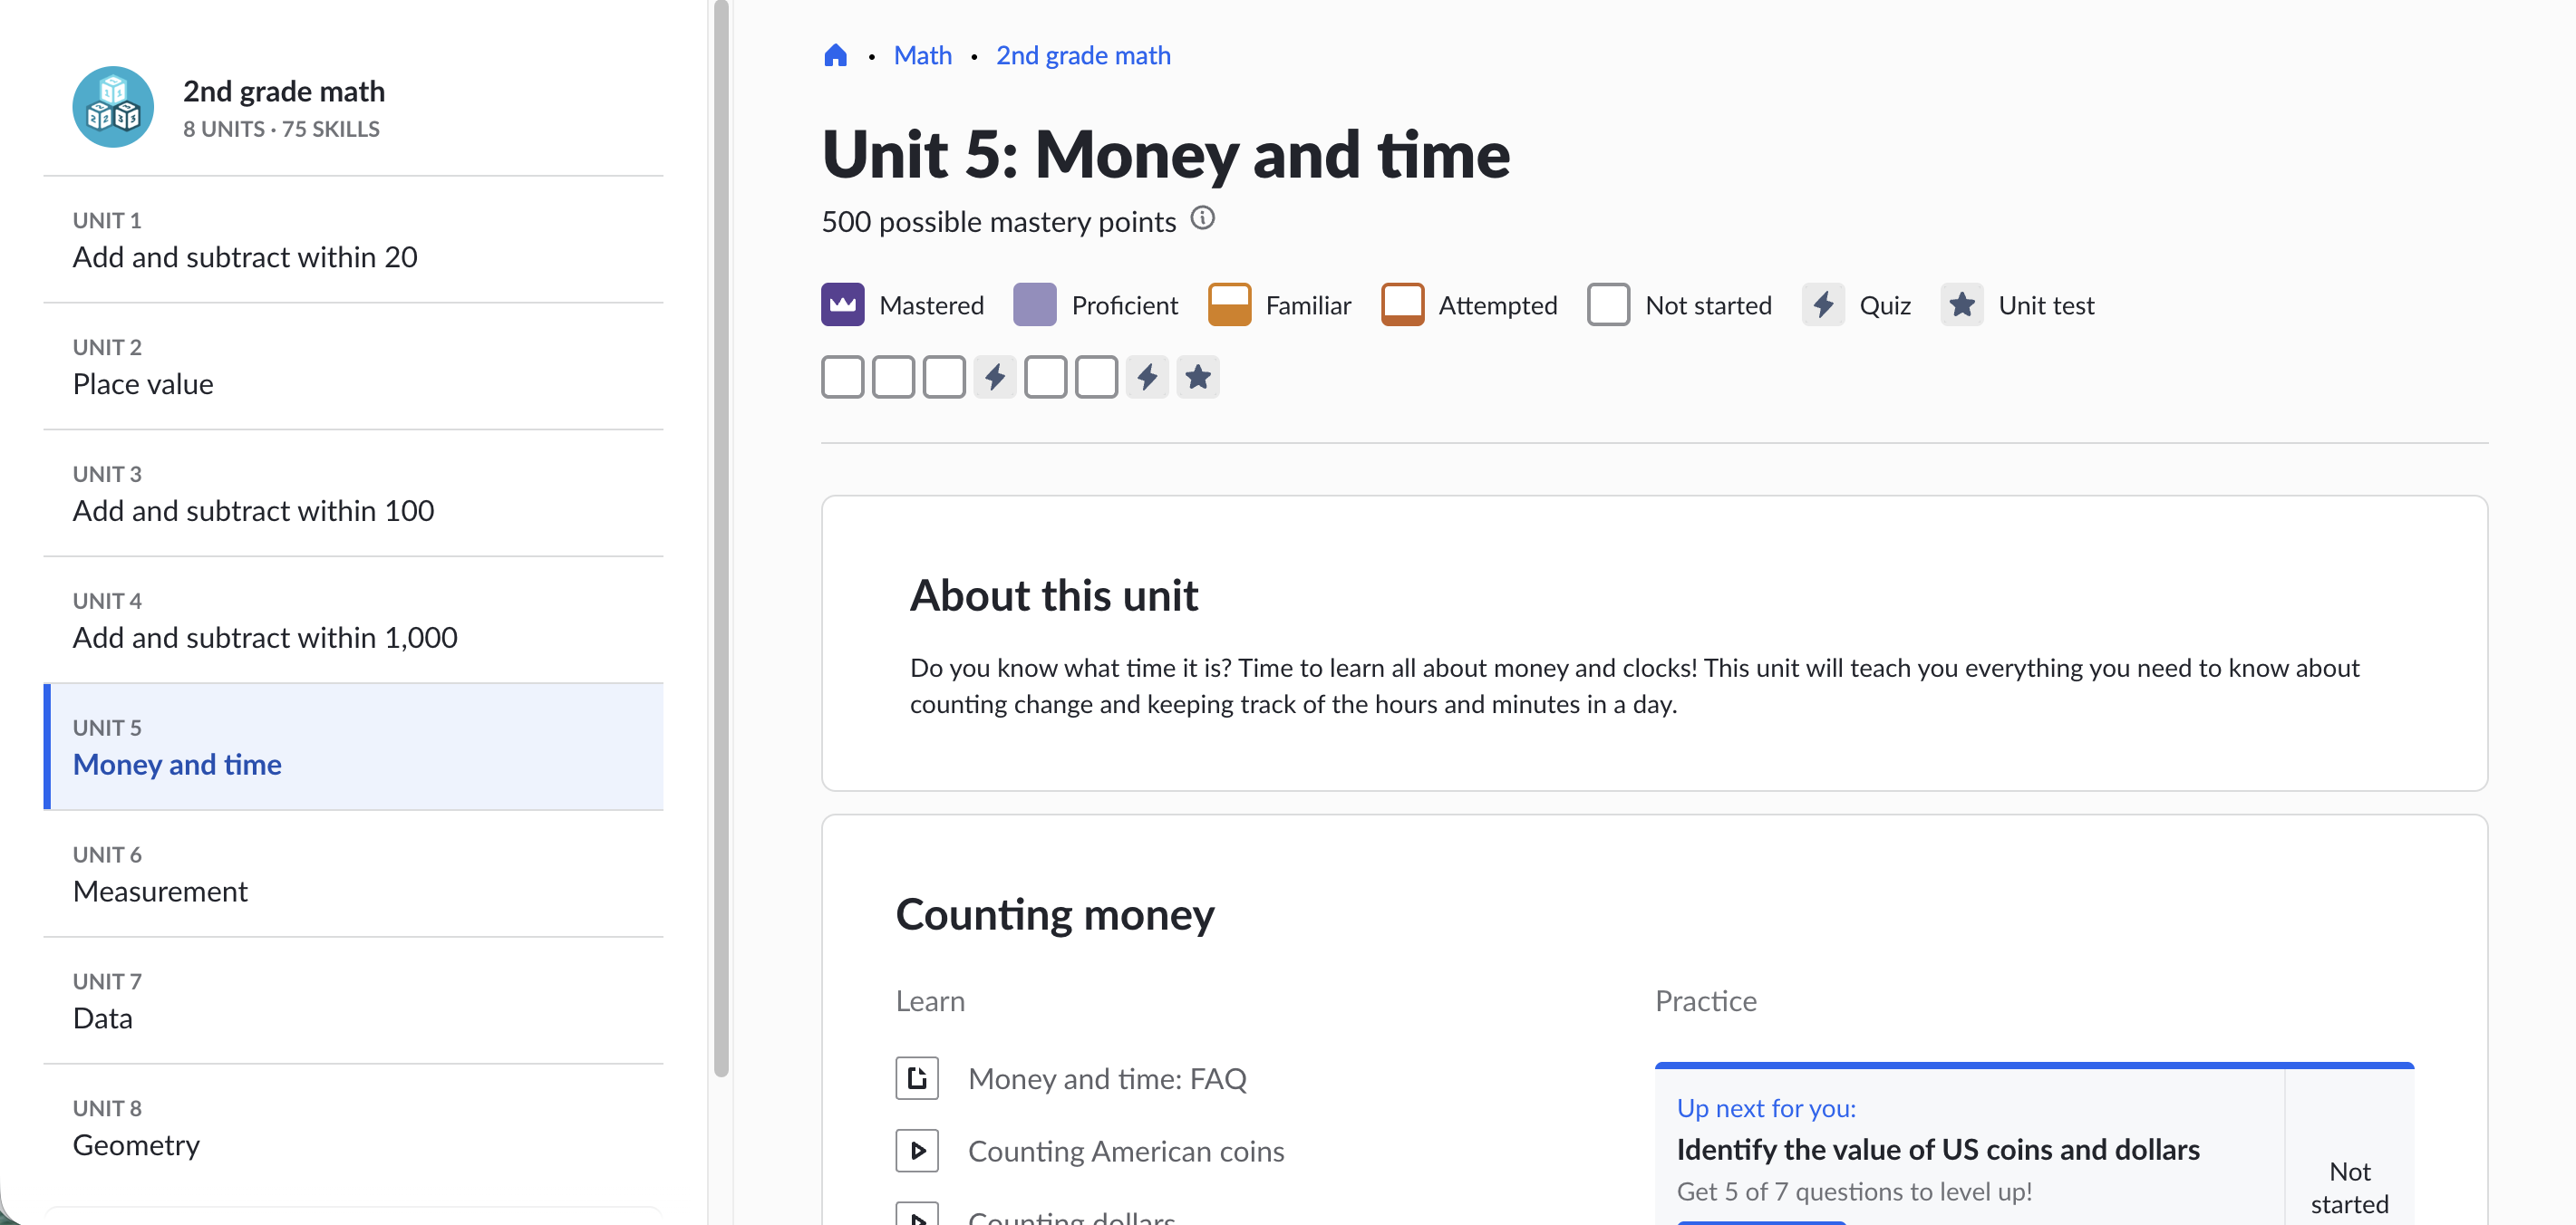Click the Not started legend checkbox

[1609, 305]
